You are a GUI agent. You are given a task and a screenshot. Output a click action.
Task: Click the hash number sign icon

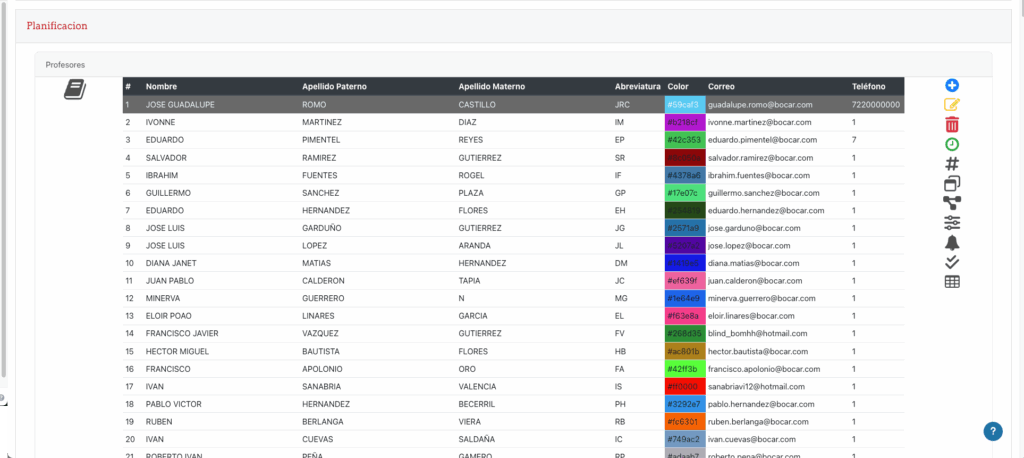952,164
